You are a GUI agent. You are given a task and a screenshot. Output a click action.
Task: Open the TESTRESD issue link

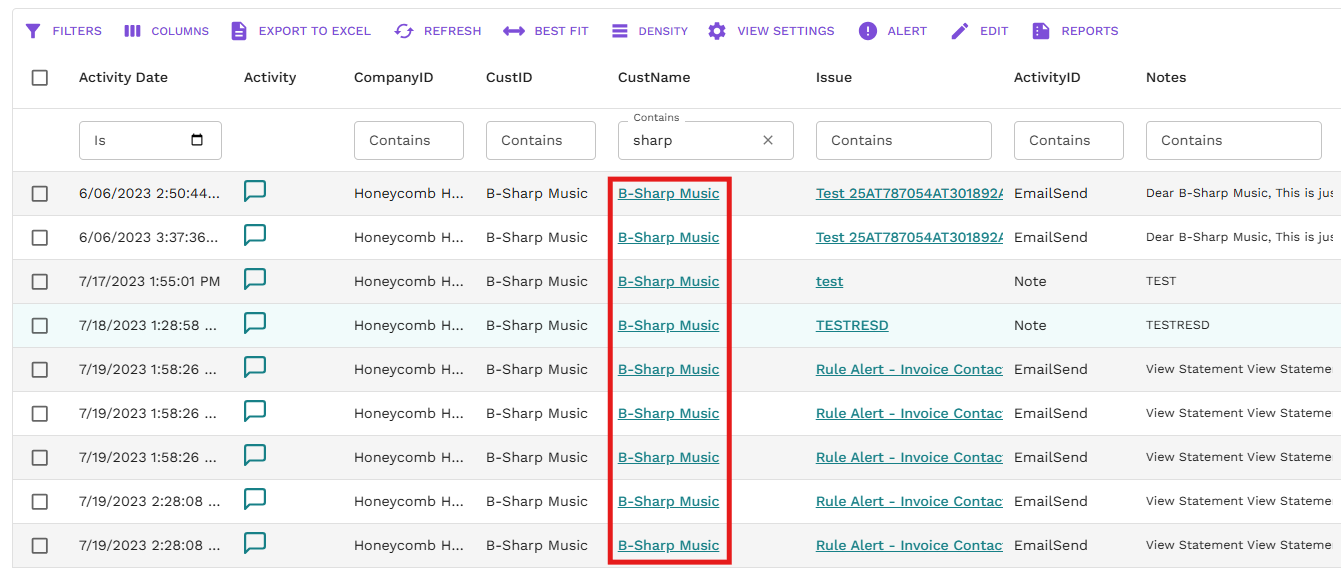click(852, 326)
